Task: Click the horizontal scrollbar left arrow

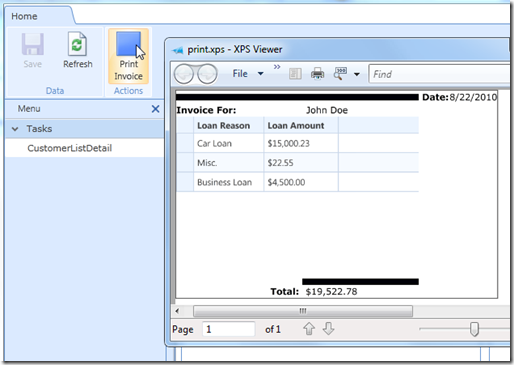Action: pos(177,311)
